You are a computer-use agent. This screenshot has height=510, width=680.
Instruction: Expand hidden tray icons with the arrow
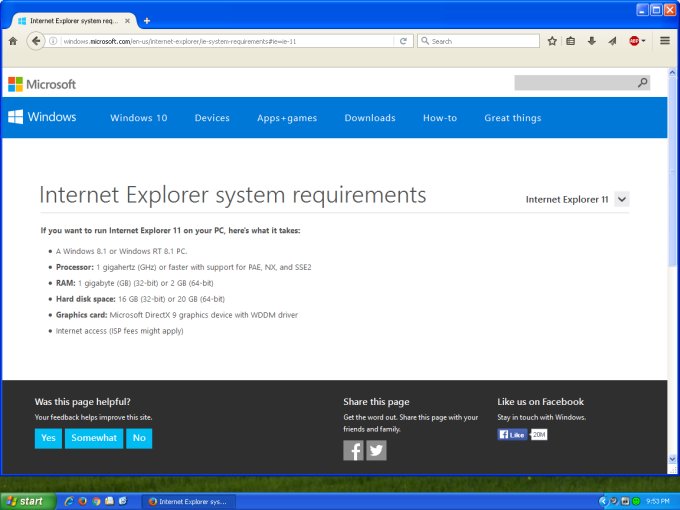(x=602, y=501)
